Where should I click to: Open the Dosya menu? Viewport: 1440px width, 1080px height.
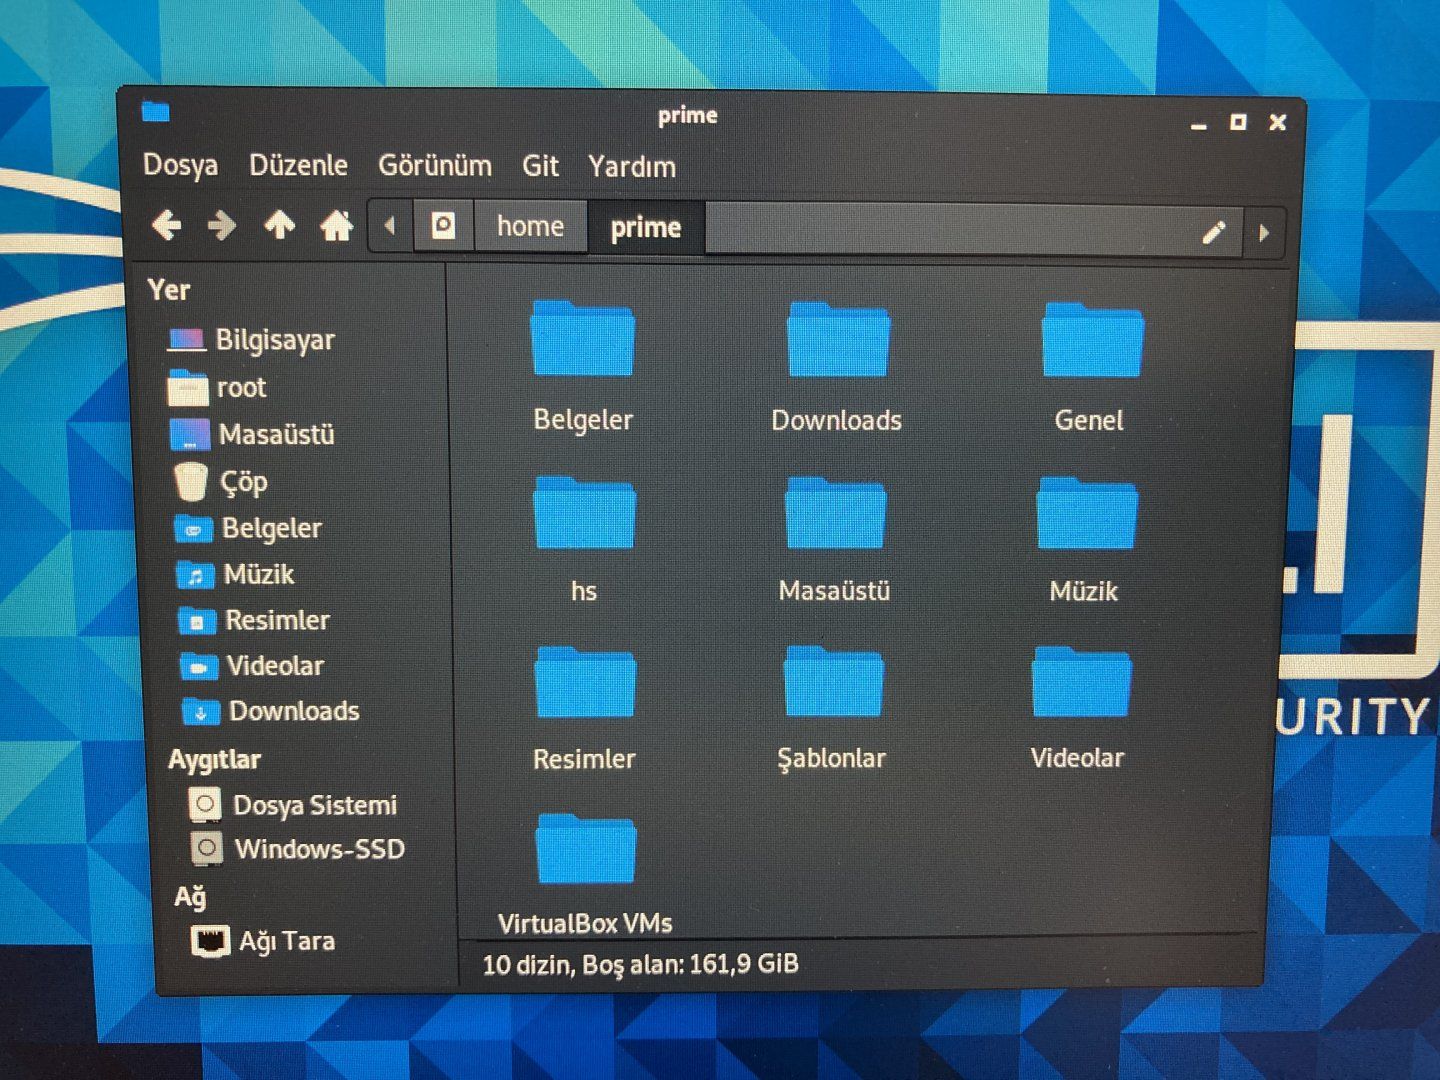point(180,165)
